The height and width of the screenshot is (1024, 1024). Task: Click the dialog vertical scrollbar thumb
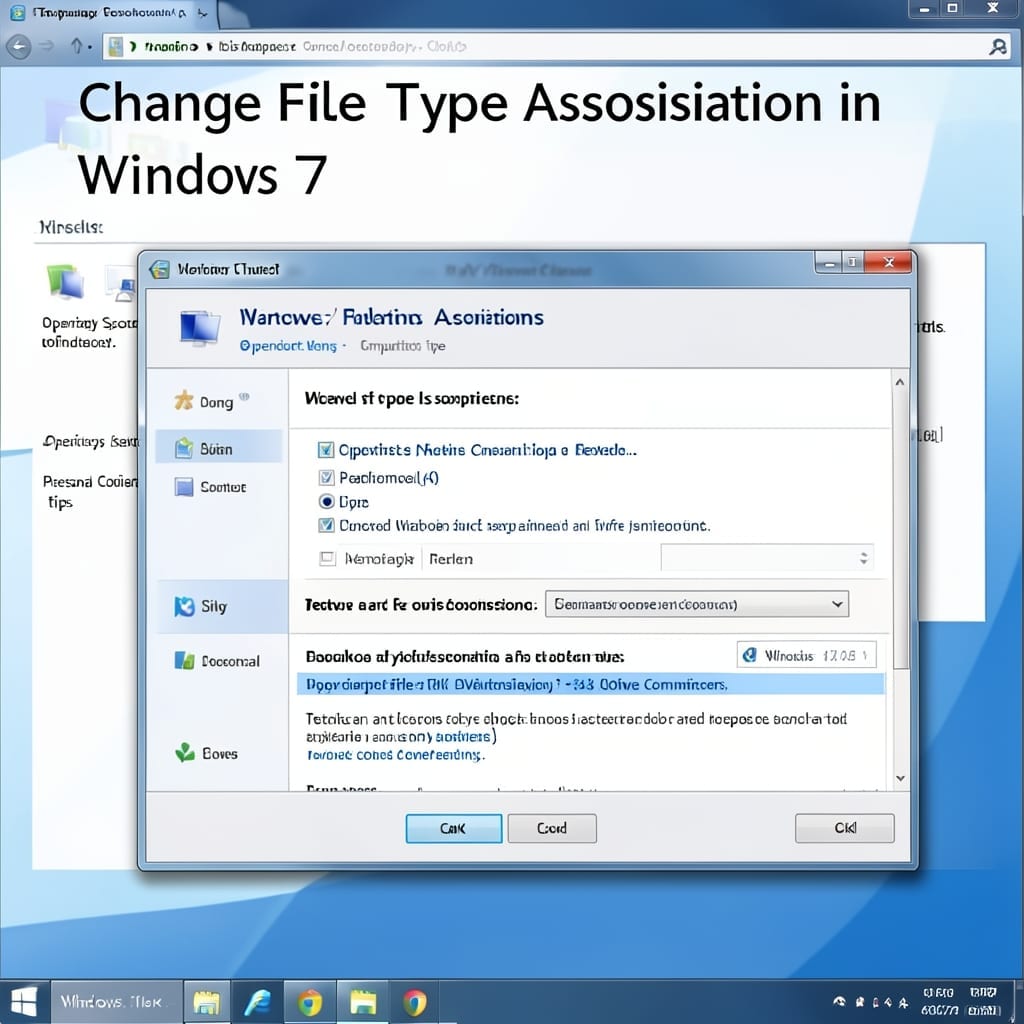900,530
